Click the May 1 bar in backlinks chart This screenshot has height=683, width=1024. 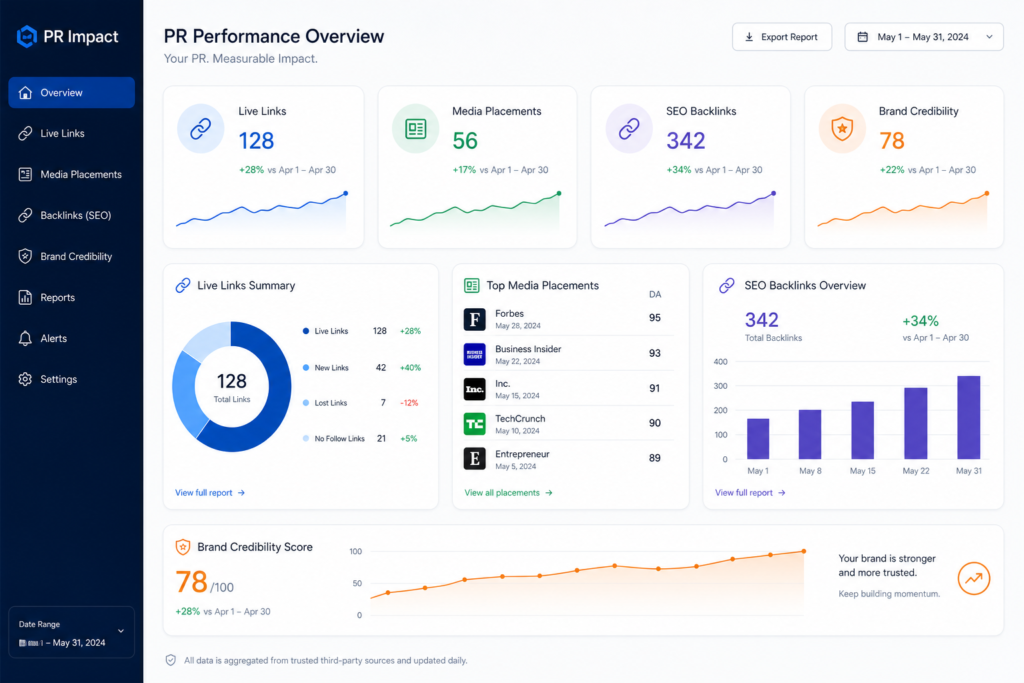pyautogui.click(x=758, y=439)
